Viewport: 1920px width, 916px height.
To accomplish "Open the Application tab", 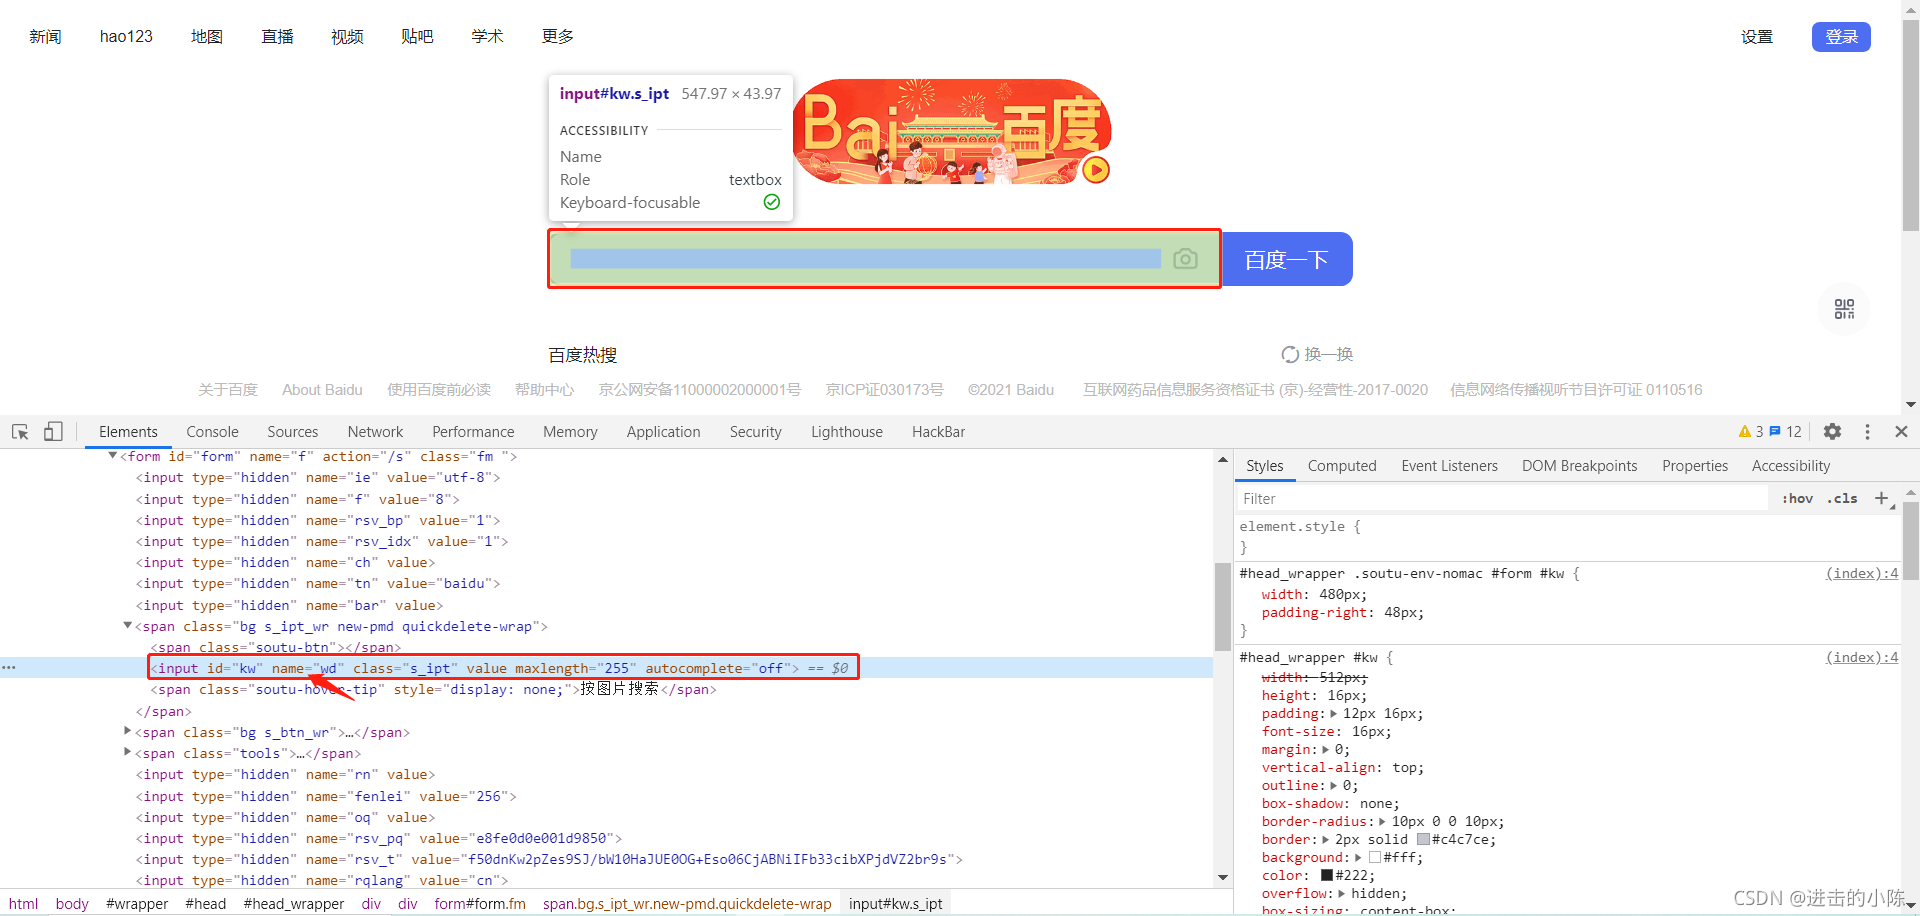I will click(663, 432).
